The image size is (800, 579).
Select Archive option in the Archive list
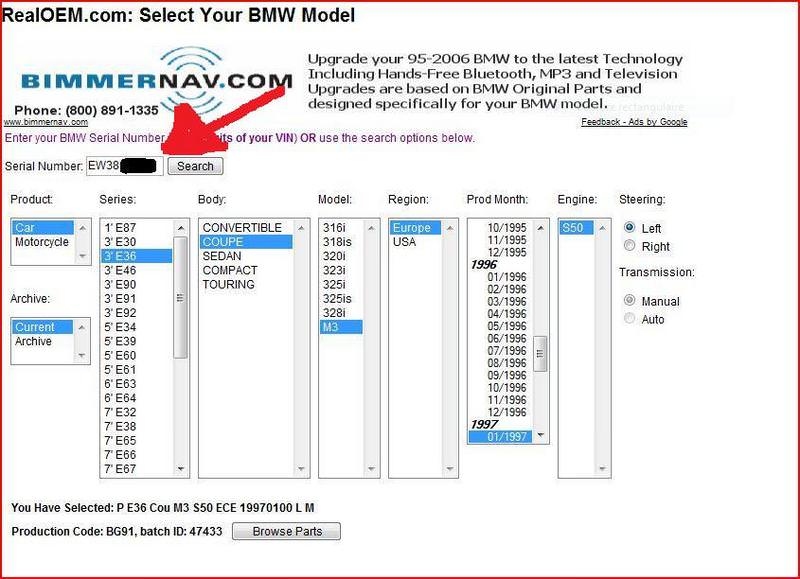pyautogui.click(x=43, y=341)
